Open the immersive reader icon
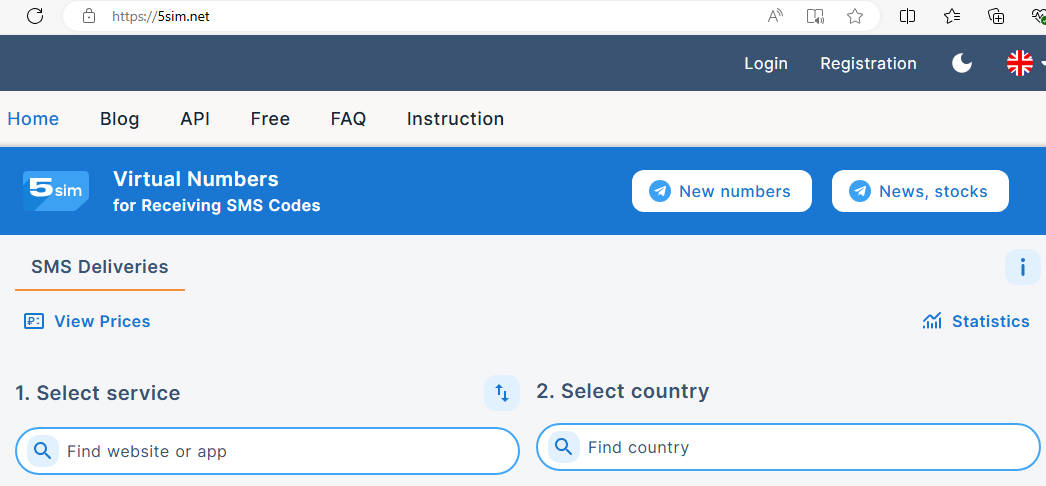Image resolution: width=1046 pixels, height=486 pixels. click(815, 16)
